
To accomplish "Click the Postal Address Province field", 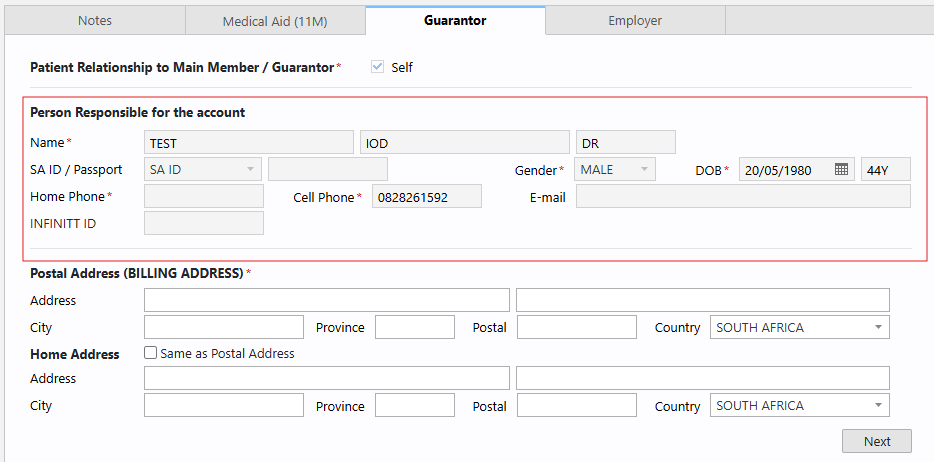I will [415, 327].
